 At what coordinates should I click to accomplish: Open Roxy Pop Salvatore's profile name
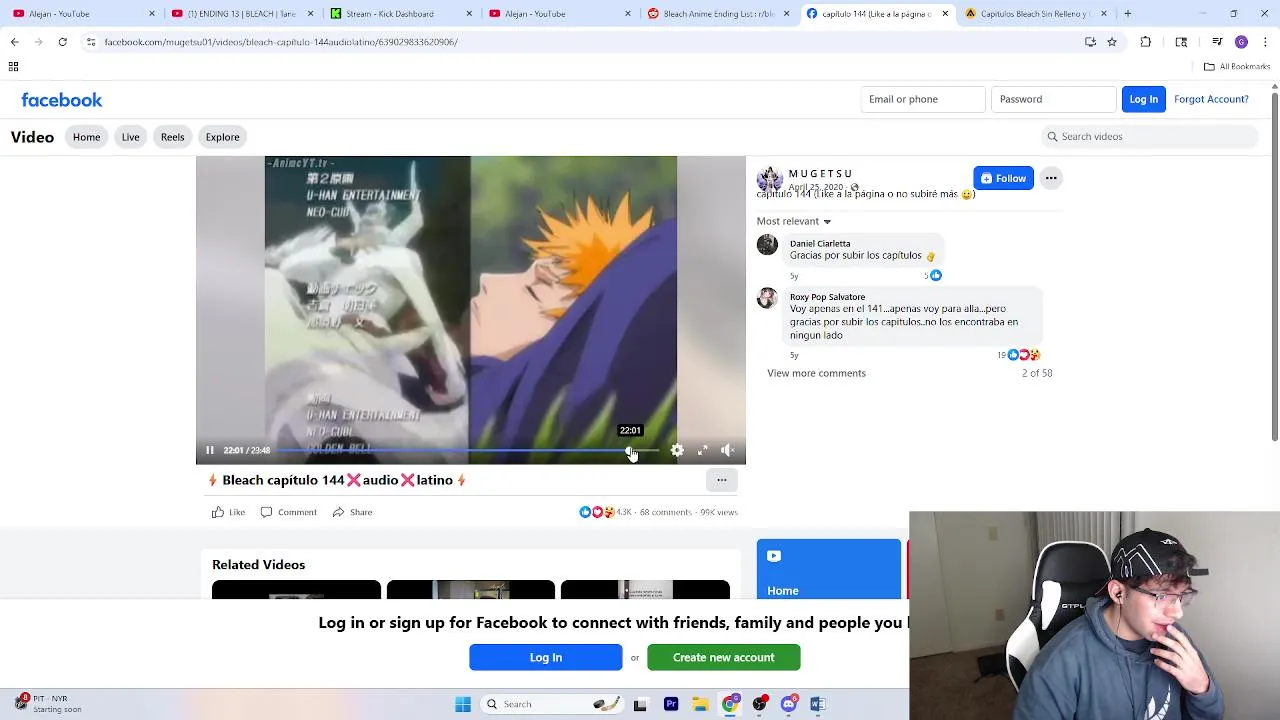(x=827, y=297)
